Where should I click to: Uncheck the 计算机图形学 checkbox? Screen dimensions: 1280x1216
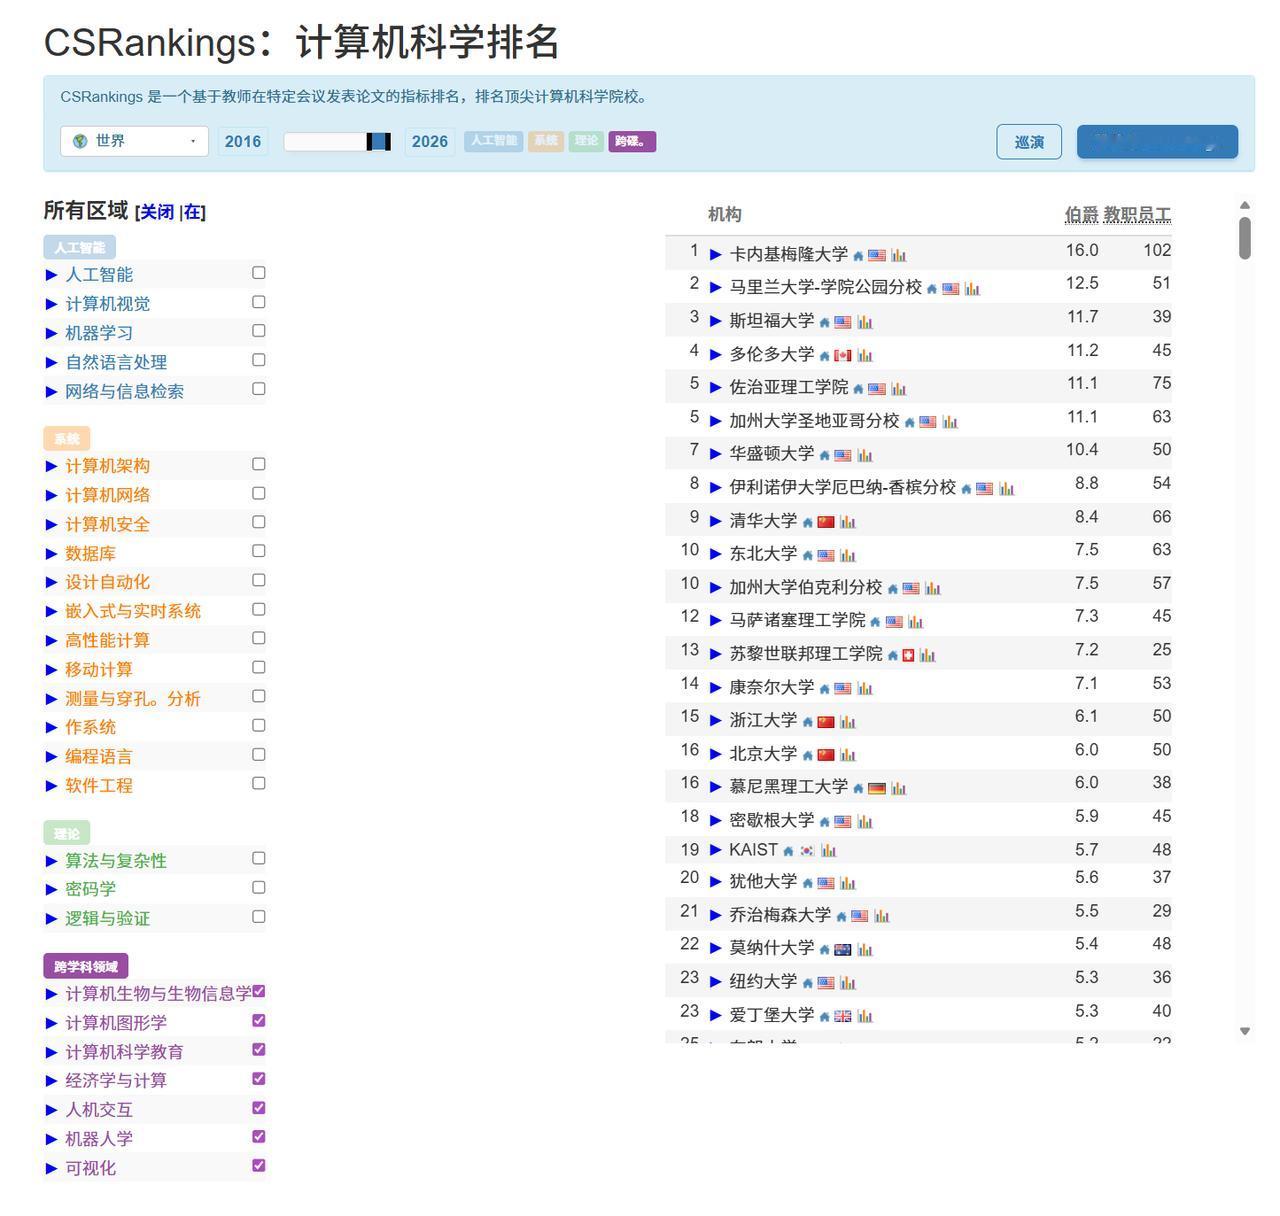259,1021
